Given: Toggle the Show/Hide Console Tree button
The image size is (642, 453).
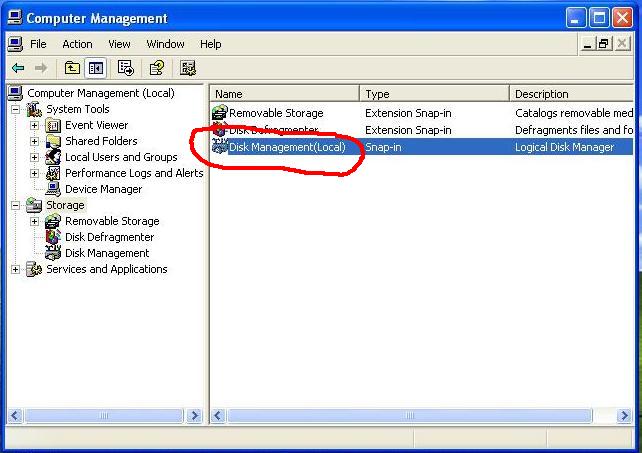Looking at the screenshot, I should 95,68.
